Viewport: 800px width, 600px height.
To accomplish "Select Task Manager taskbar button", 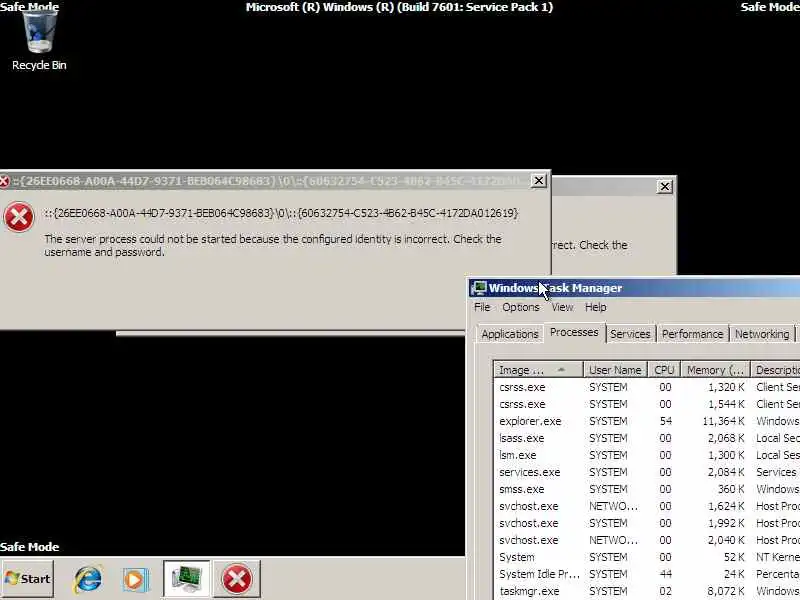I will 187,579.
